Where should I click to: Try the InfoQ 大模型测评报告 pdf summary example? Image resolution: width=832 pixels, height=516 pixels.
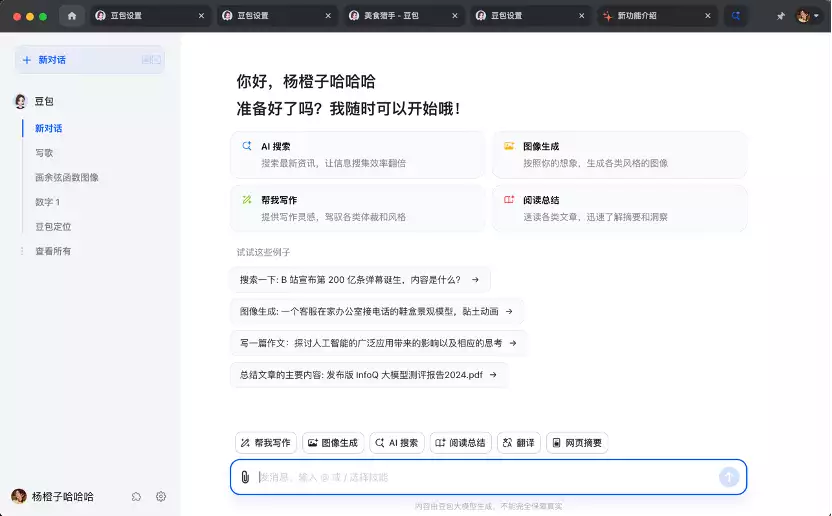coord(369,375)
